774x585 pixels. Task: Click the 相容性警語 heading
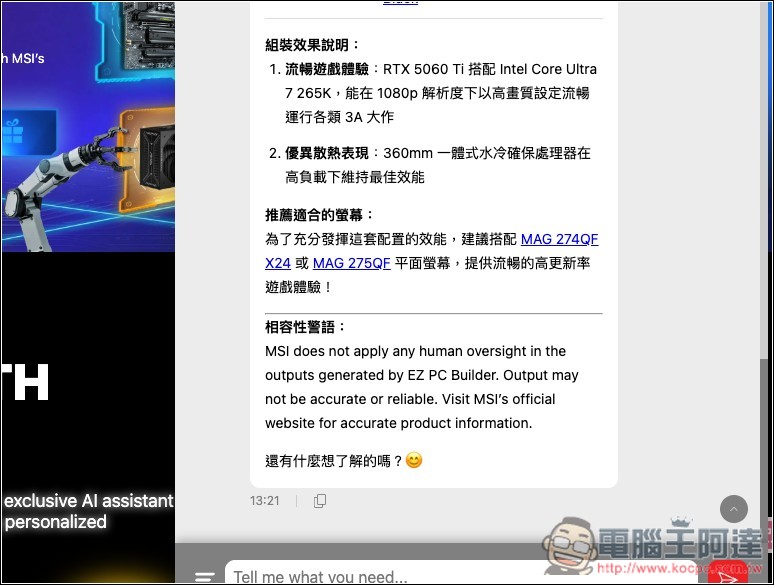pyautogui.click(x=306, y=327)
